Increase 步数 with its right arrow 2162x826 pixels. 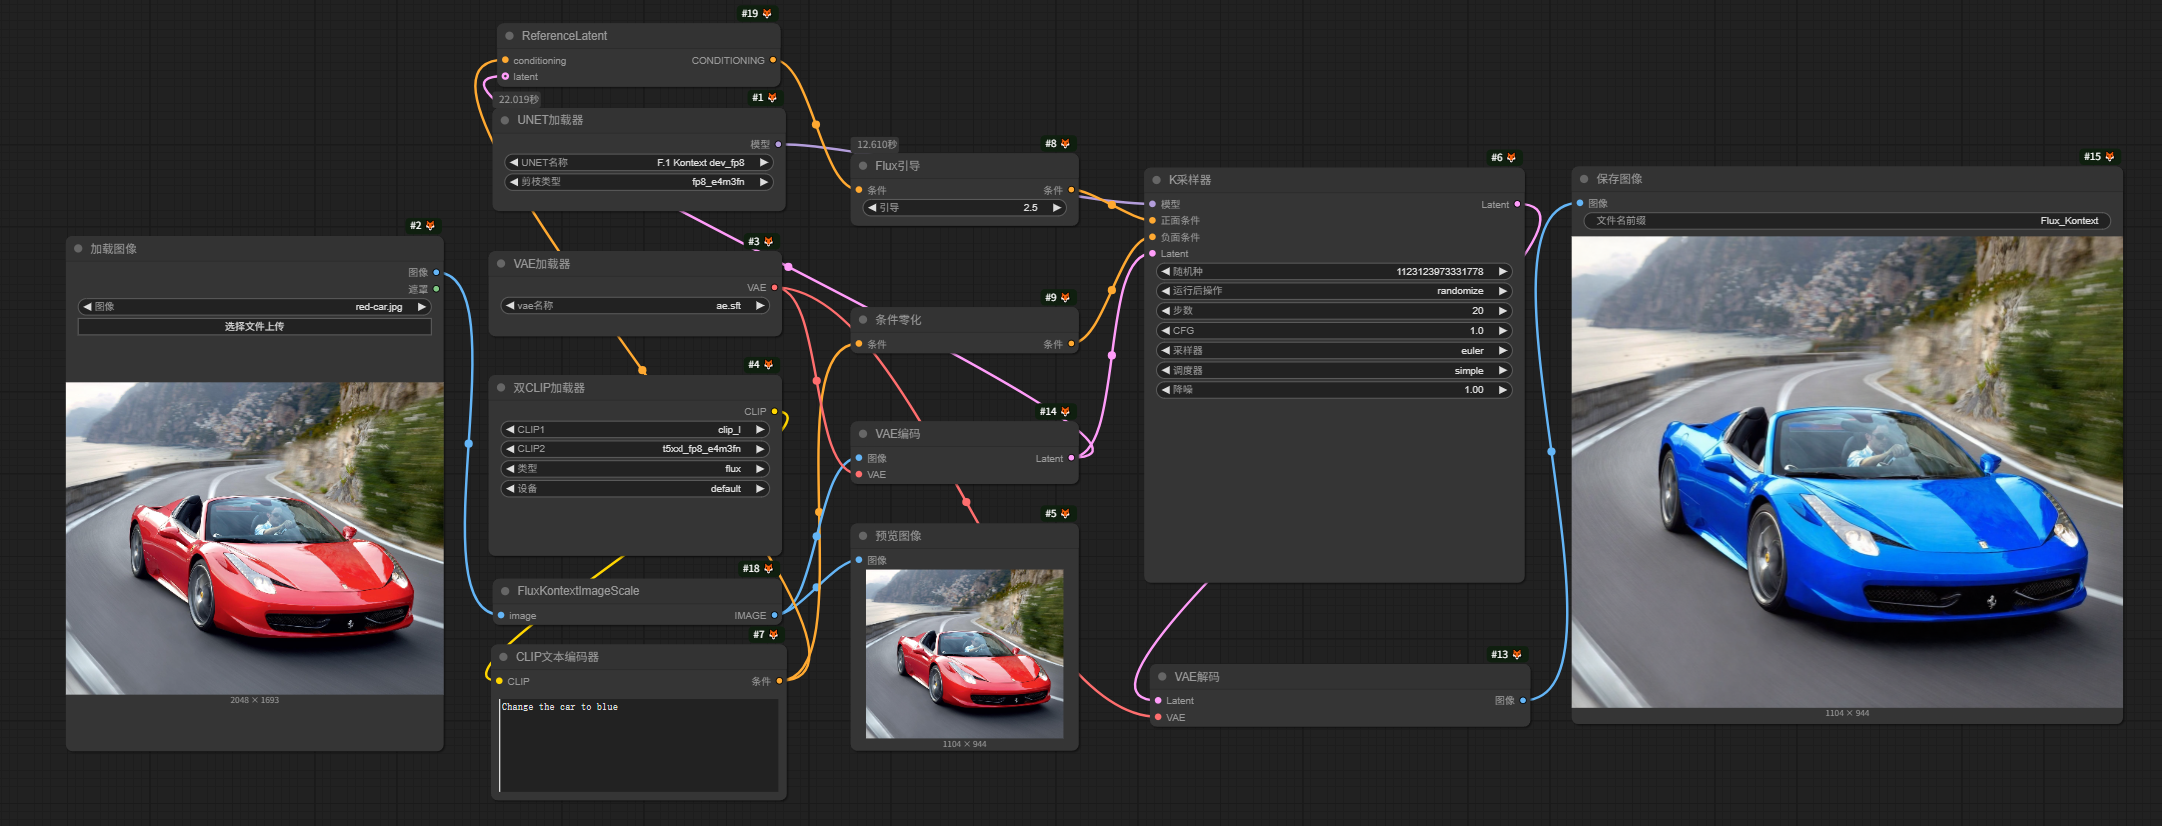coord(1502,311)
